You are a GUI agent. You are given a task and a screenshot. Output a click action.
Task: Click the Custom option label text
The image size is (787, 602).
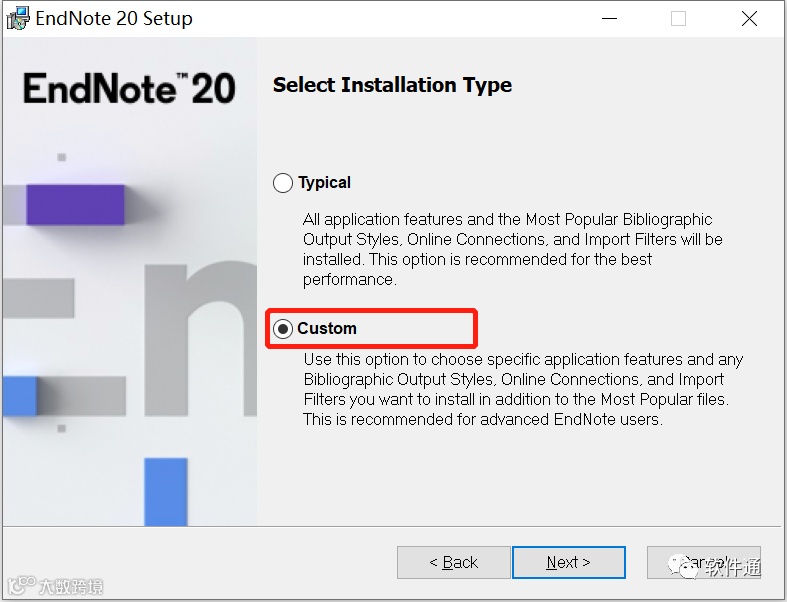[x=327, y=328]
